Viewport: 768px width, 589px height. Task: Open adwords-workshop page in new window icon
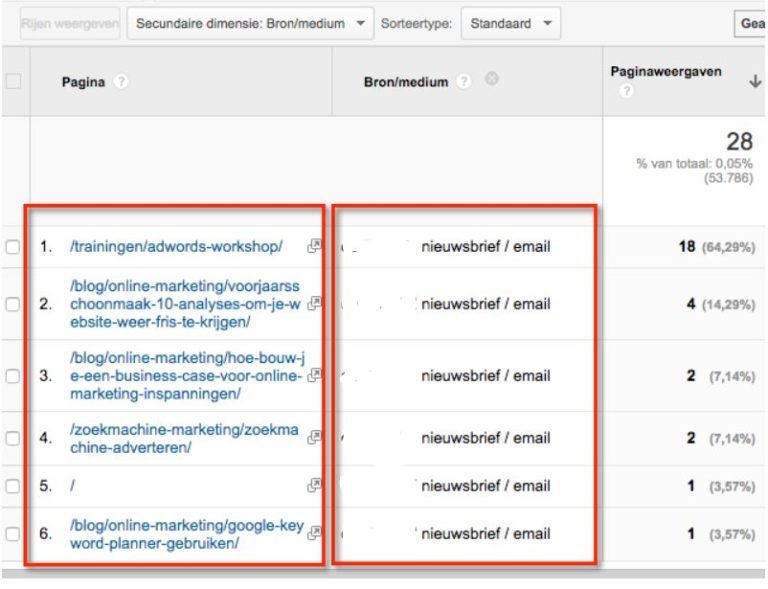314,246
